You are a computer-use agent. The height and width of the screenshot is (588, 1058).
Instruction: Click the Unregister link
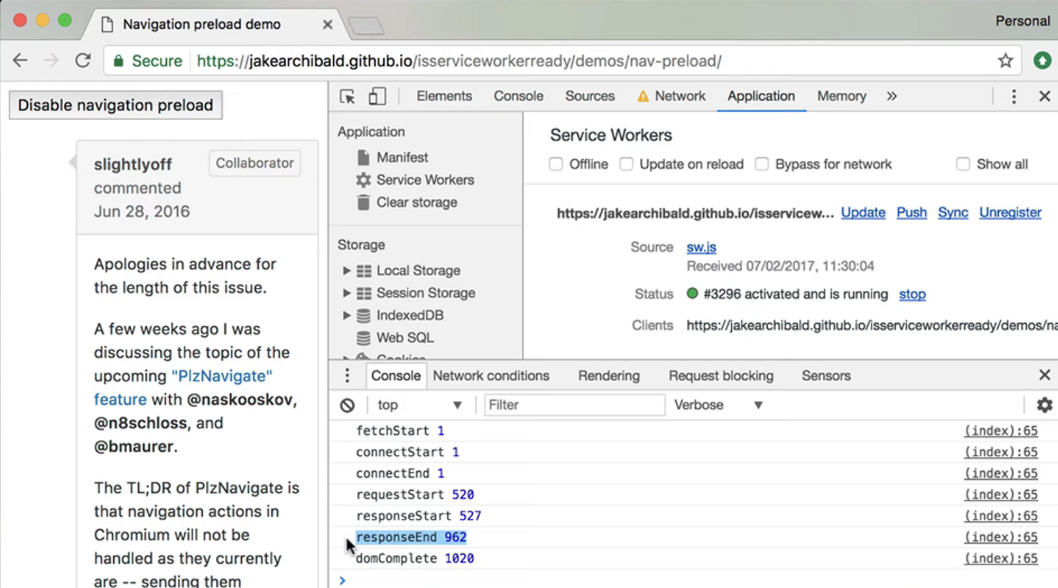tap(1010, 213)
